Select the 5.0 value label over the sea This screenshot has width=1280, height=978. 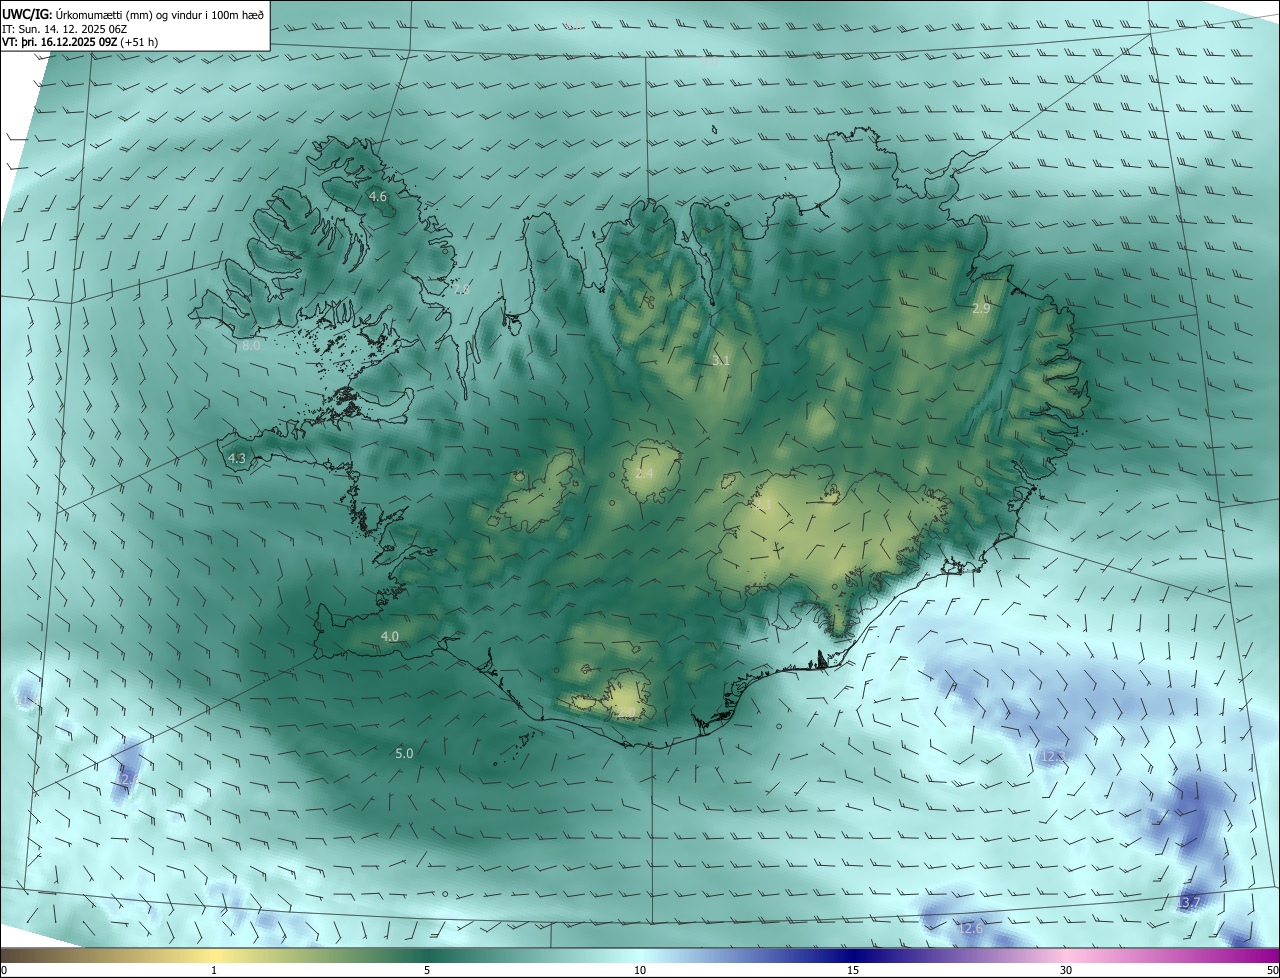click(404, 753)
